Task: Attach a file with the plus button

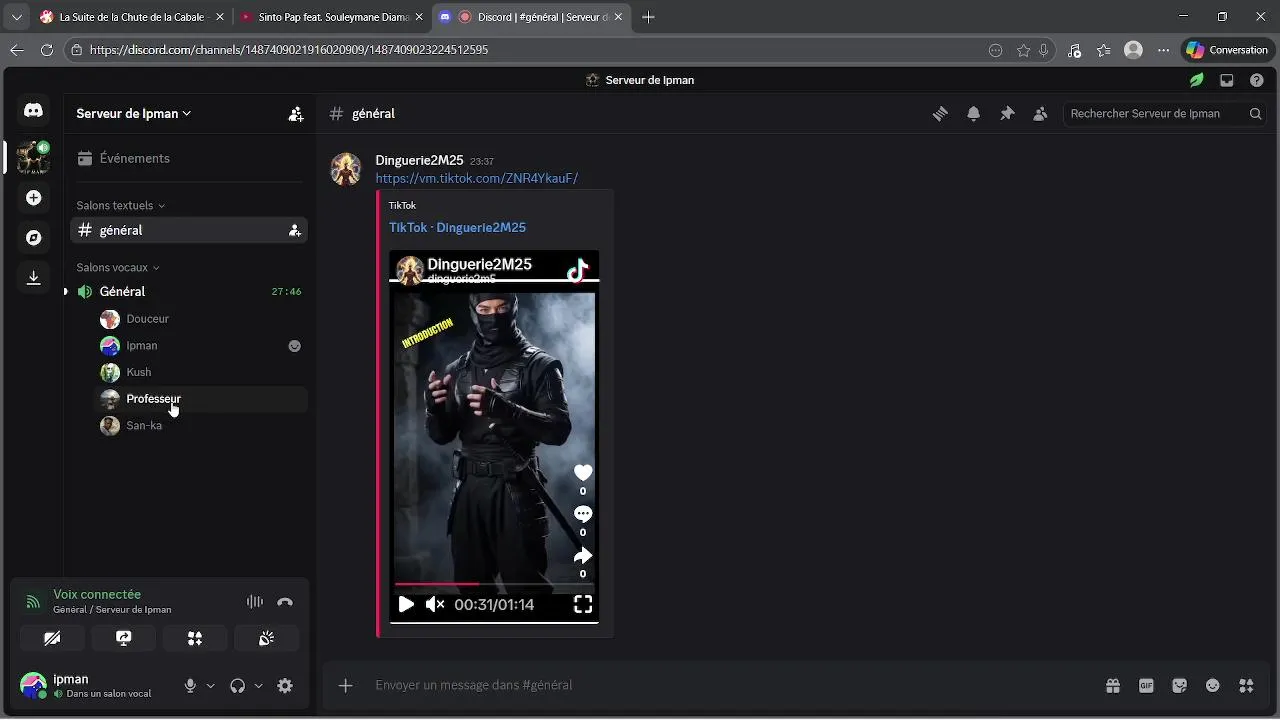Action: tap(346, 686)
